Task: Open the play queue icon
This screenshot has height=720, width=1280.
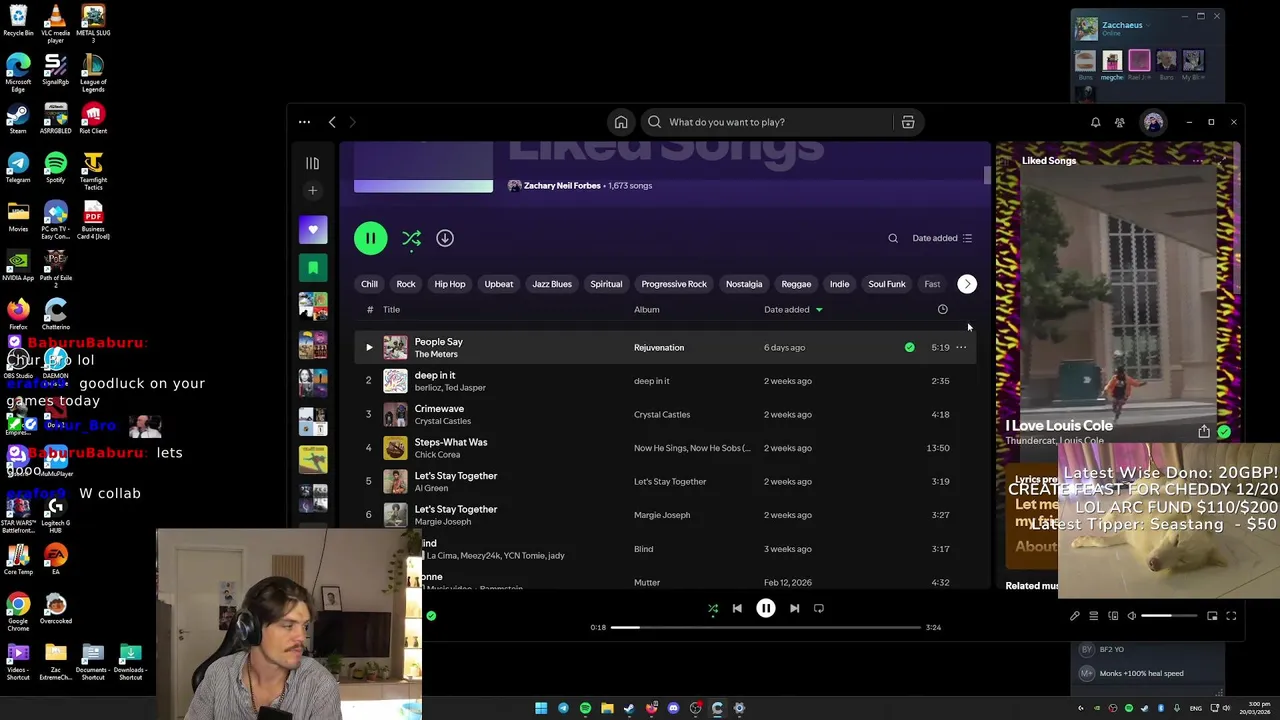Action: pyautogui.click(x=1094, y=616)
